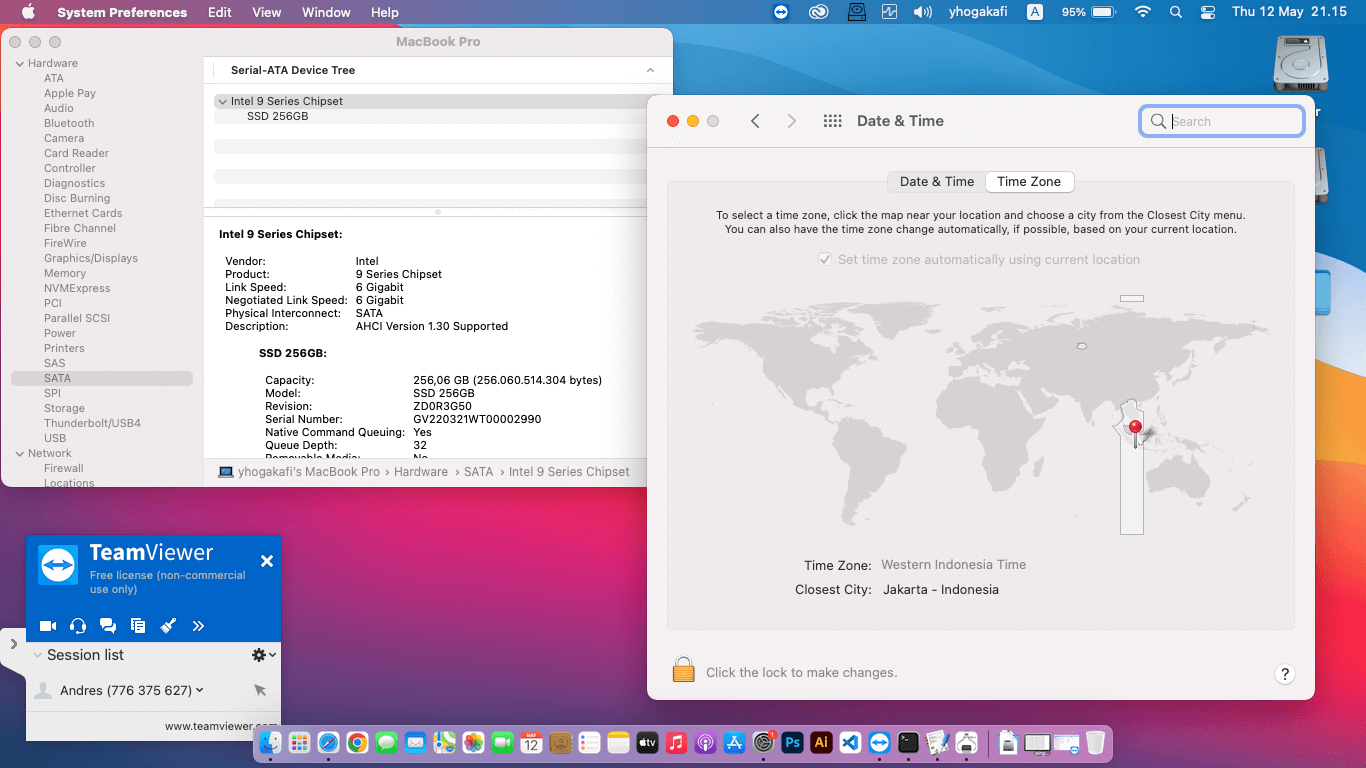Close the TeamViewer session panel
The image size is (1366, 768).
coord(267,561)
